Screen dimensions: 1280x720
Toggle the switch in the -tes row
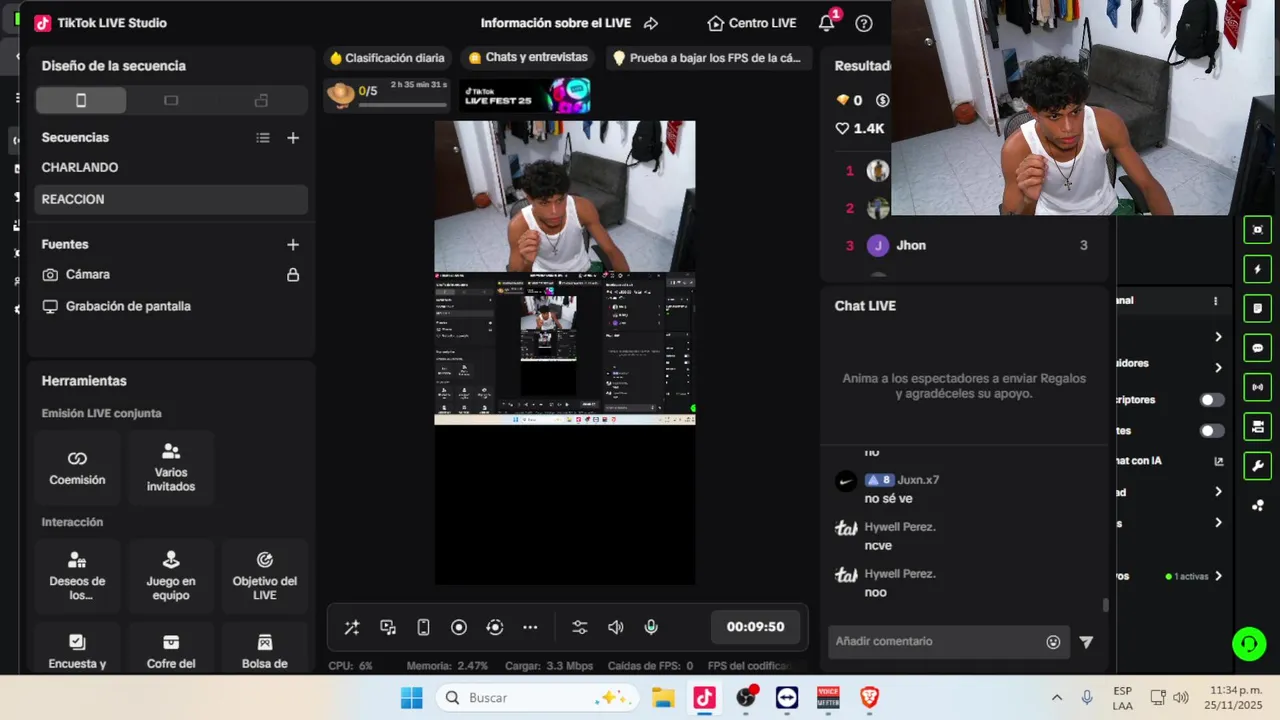tap(1212, 431)
